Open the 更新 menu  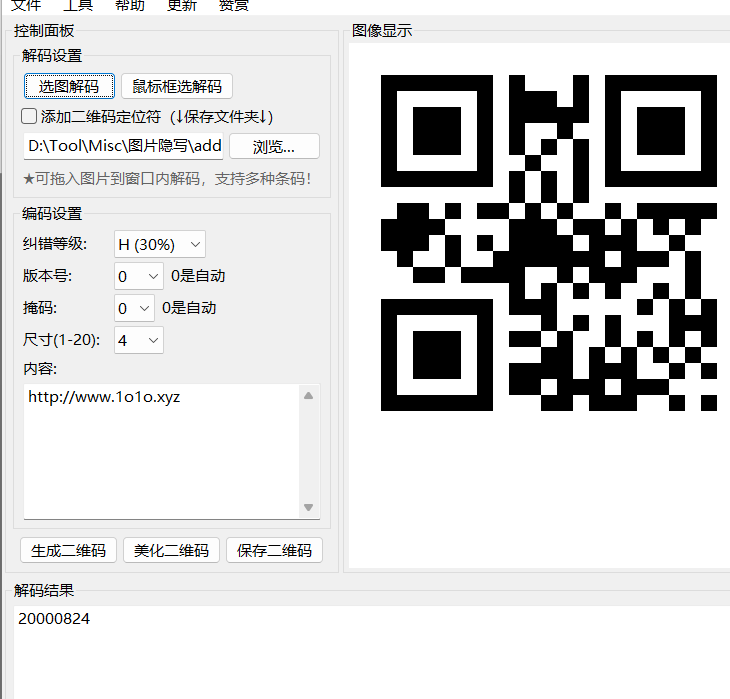[181, 5]
